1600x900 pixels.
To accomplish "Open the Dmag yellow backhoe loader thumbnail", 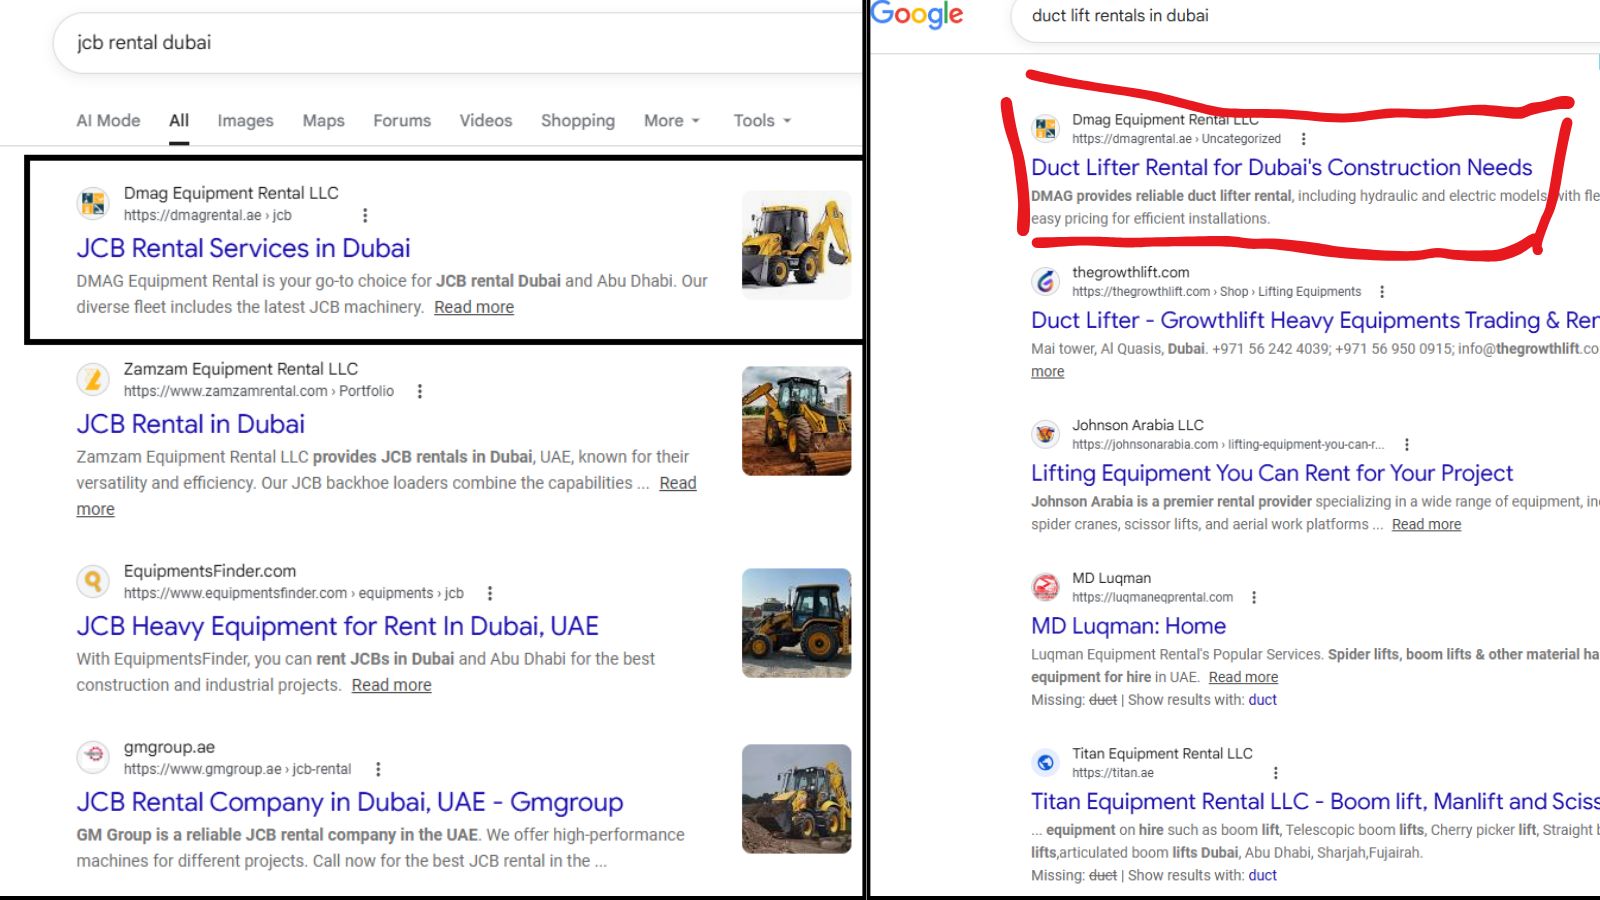I will point(796,245).
